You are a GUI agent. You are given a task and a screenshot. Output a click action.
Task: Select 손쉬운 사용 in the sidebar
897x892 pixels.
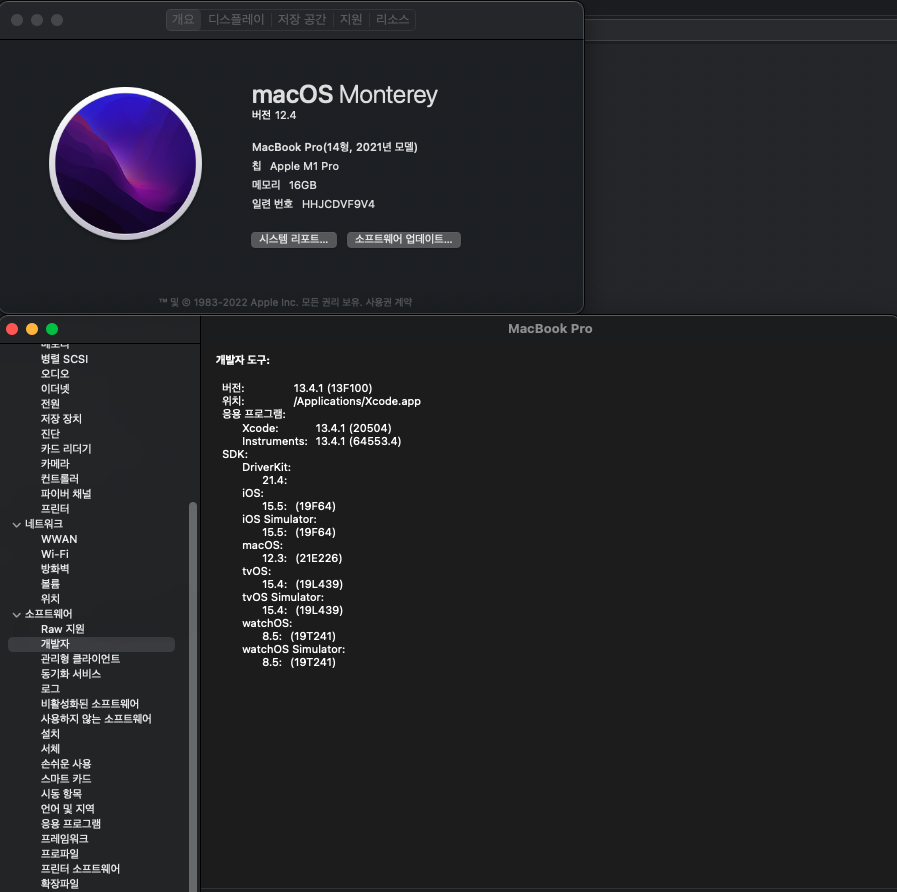(66, 764)
